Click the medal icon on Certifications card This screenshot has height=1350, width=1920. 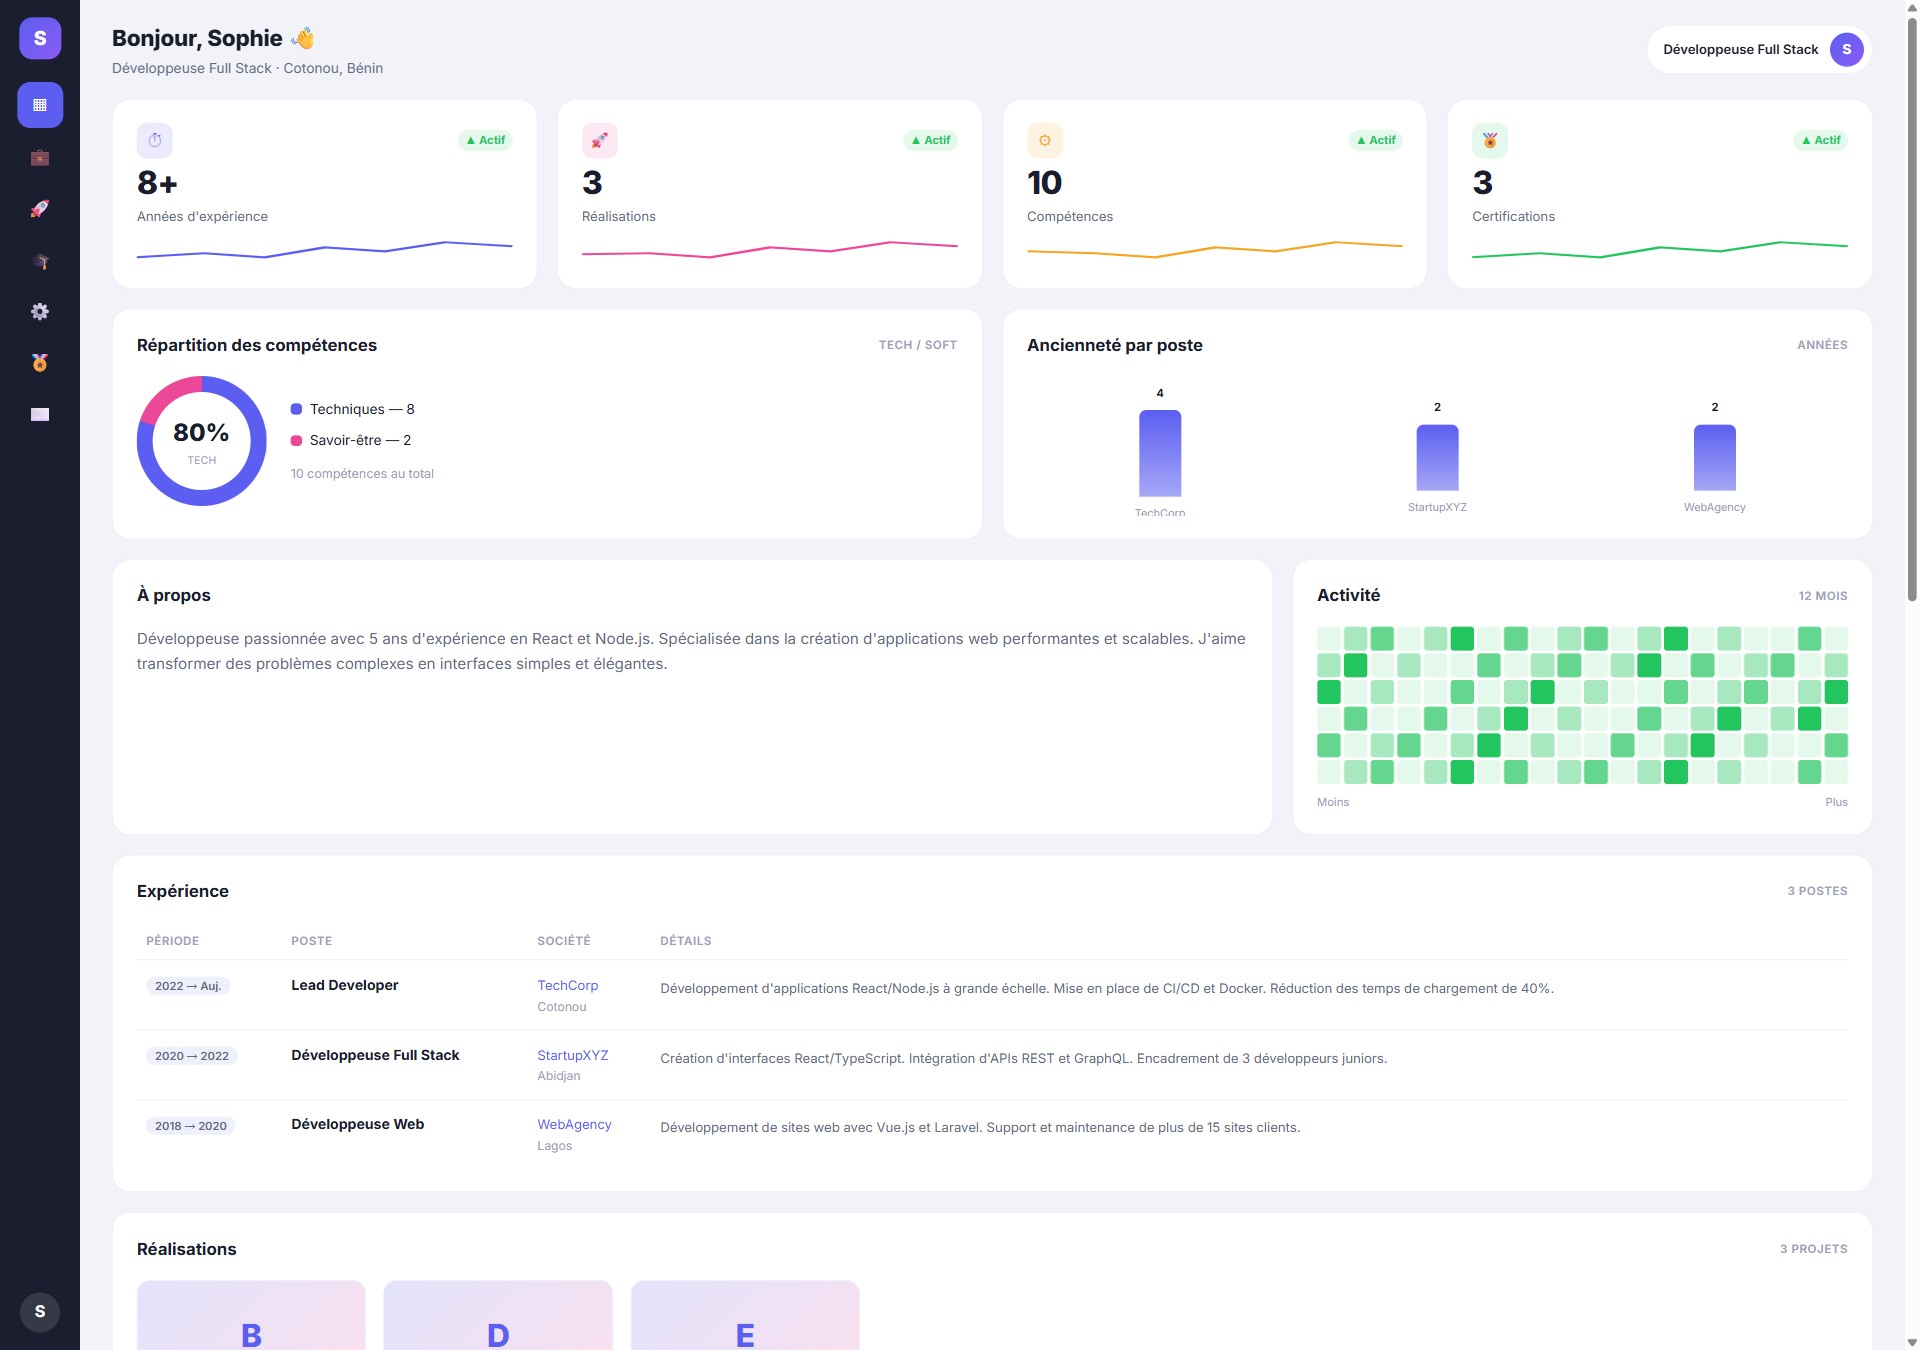coord(1490,140)
